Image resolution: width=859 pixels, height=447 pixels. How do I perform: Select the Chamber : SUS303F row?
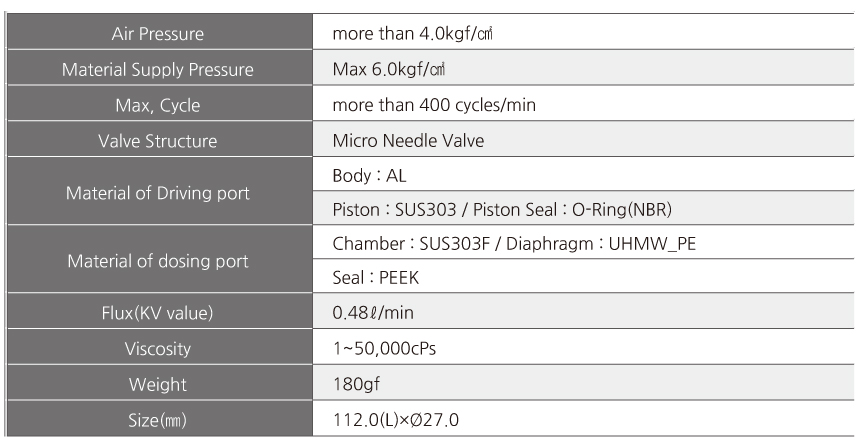[583, 242]
